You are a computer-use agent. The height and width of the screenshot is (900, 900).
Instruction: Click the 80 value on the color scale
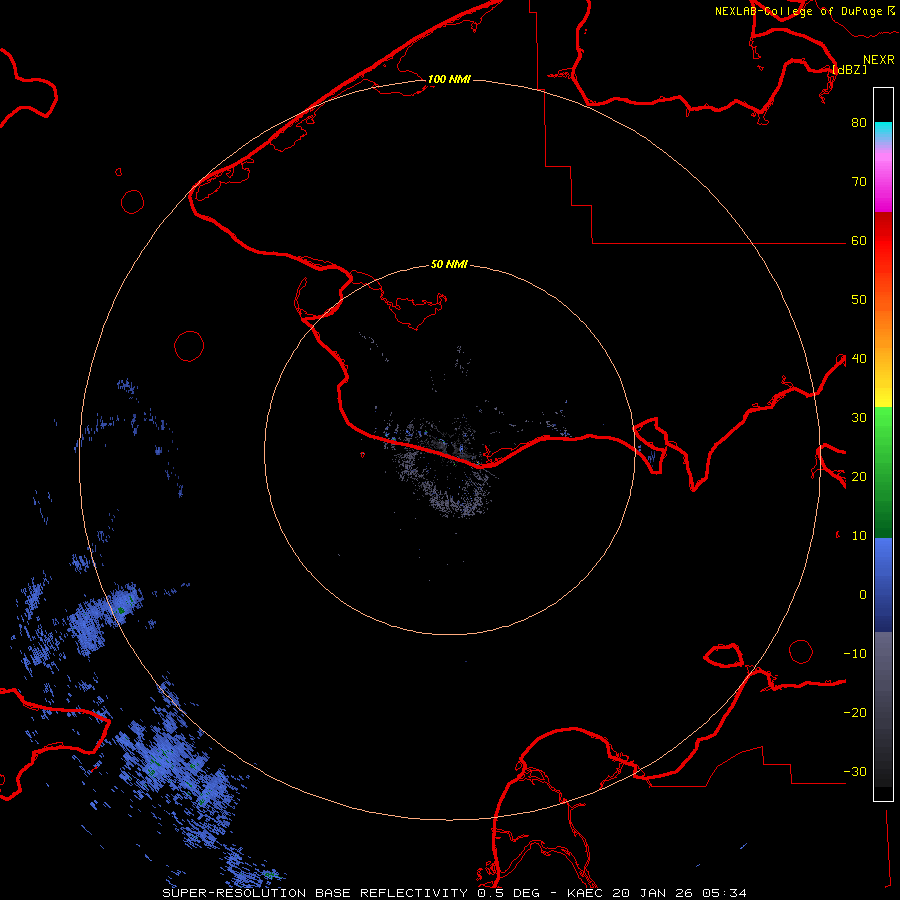point(859,123)
